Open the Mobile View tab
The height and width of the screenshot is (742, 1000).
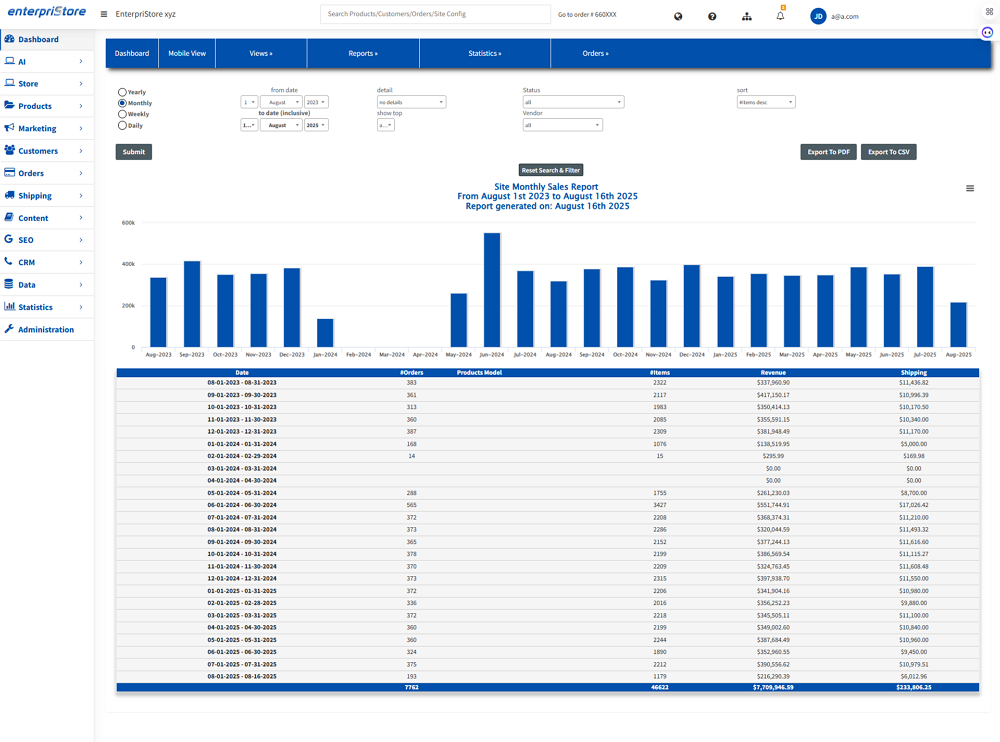(187, 54)
